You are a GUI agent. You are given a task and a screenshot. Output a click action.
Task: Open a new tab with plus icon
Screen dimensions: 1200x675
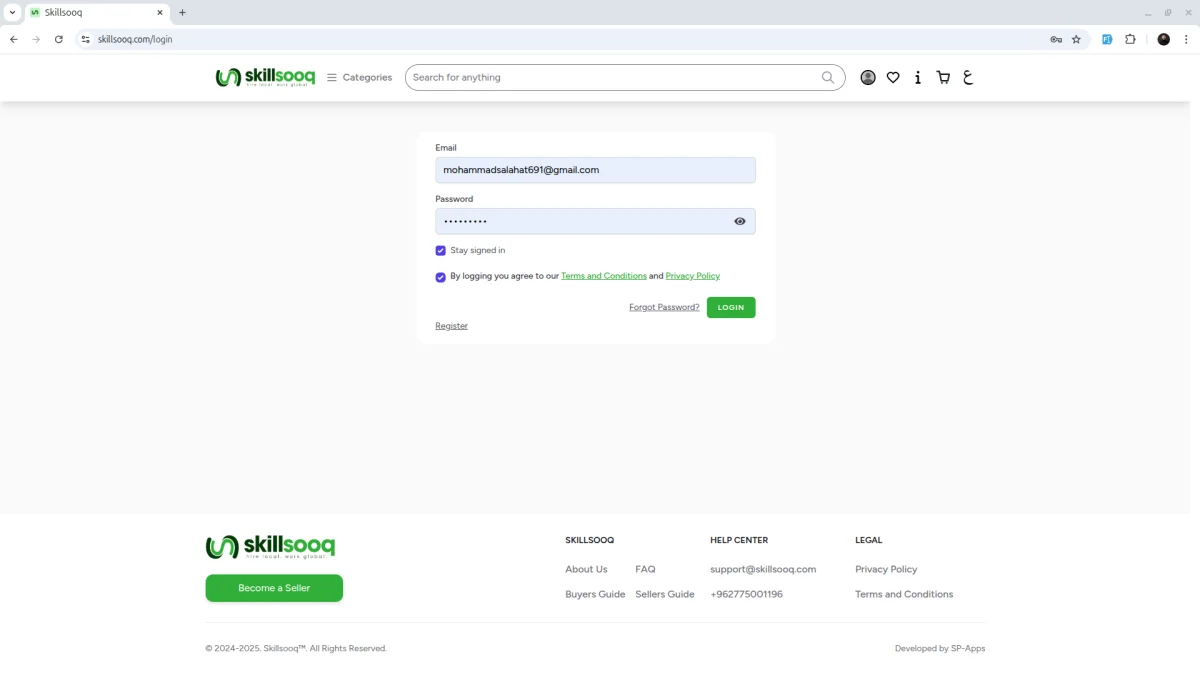pyautogui.click(x=182, y=13)
